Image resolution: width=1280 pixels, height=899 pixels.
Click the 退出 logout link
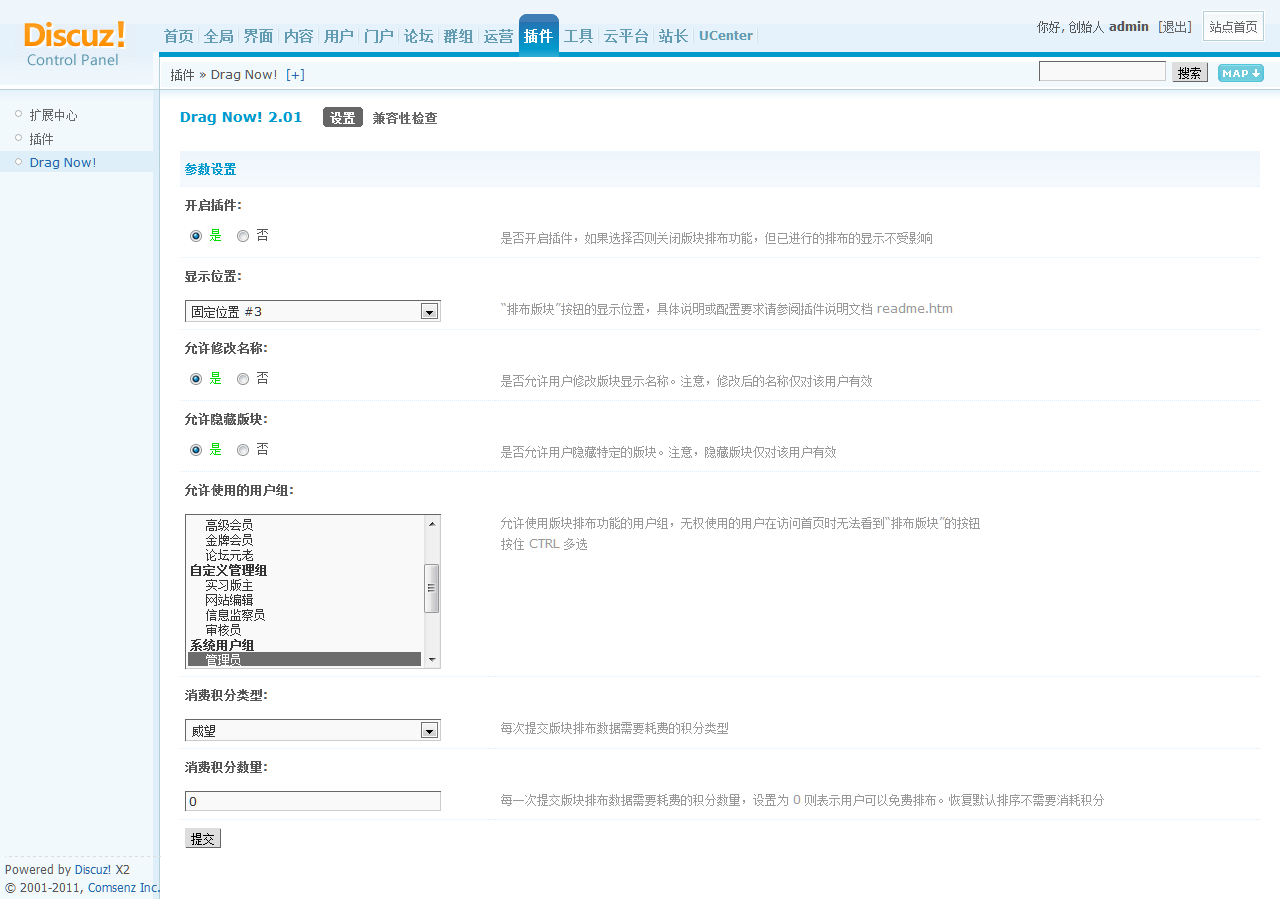pos(1175,27)
